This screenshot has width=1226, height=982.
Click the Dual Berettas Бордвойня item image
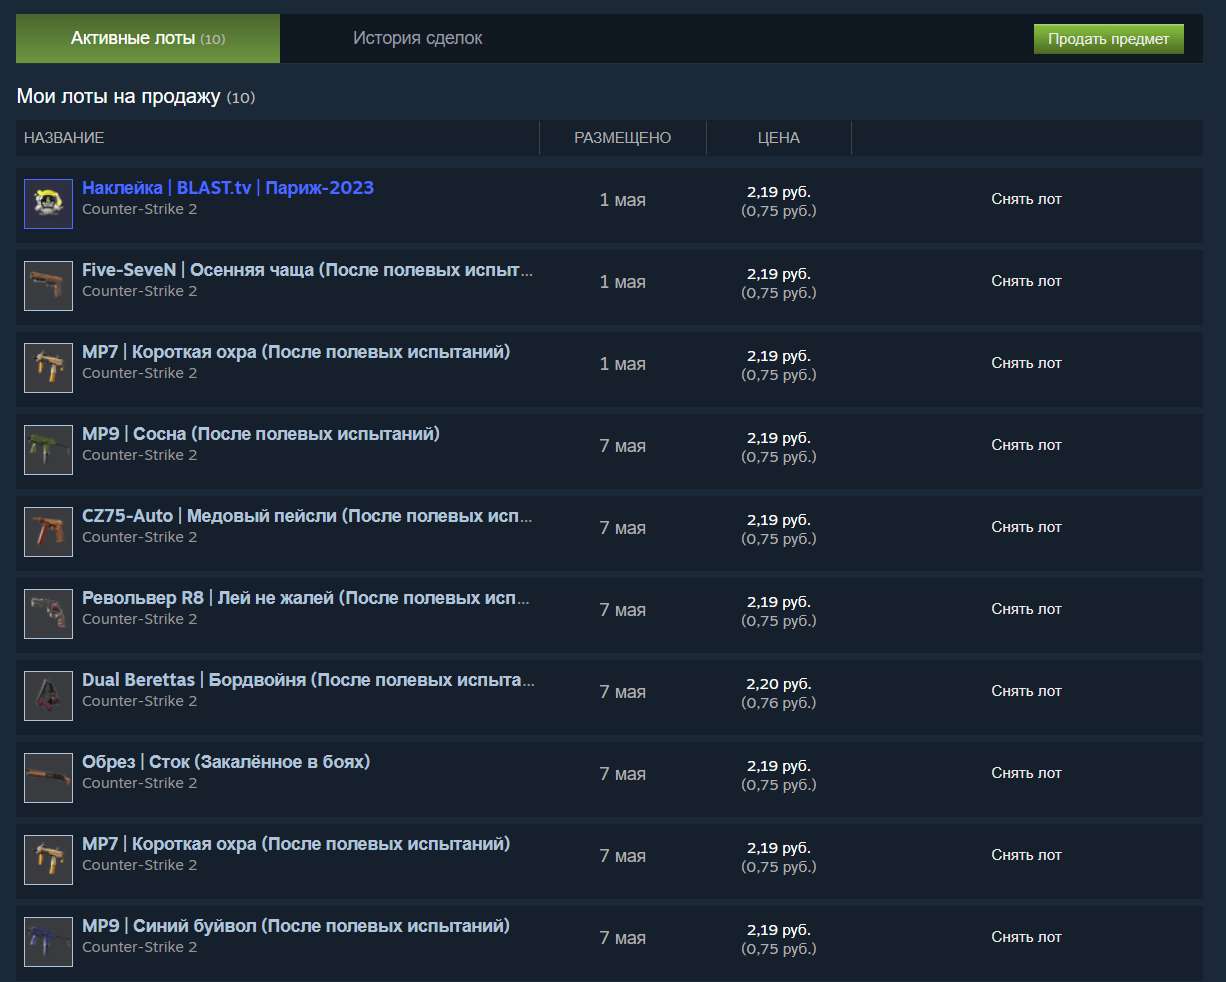(x=48, y=696)
